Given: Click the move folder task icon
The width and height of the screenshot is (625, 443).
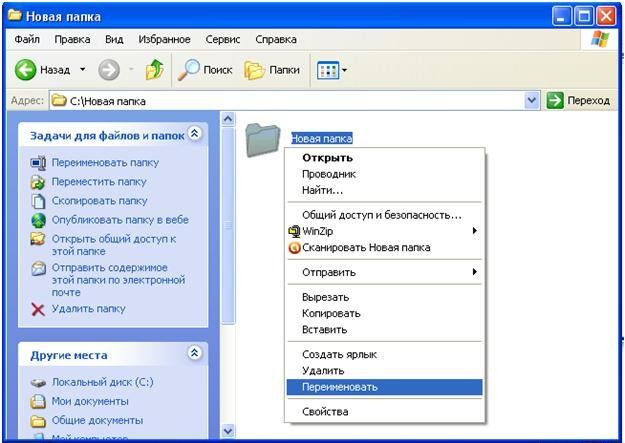Looking at the screenshot, I should pyautogui.click(x=38, y=182).
